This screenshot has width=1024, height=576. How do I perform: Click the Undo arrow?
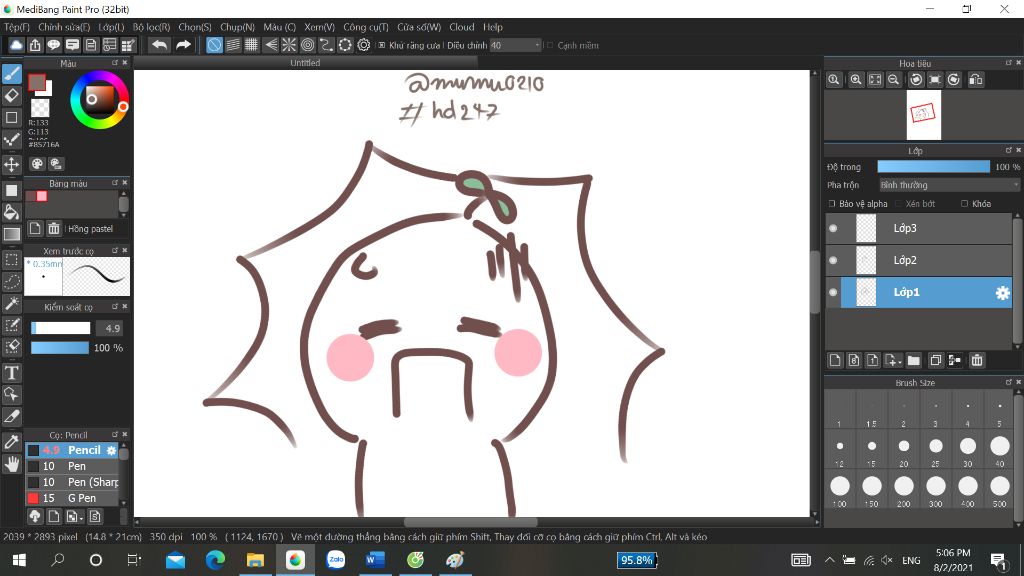159,45
